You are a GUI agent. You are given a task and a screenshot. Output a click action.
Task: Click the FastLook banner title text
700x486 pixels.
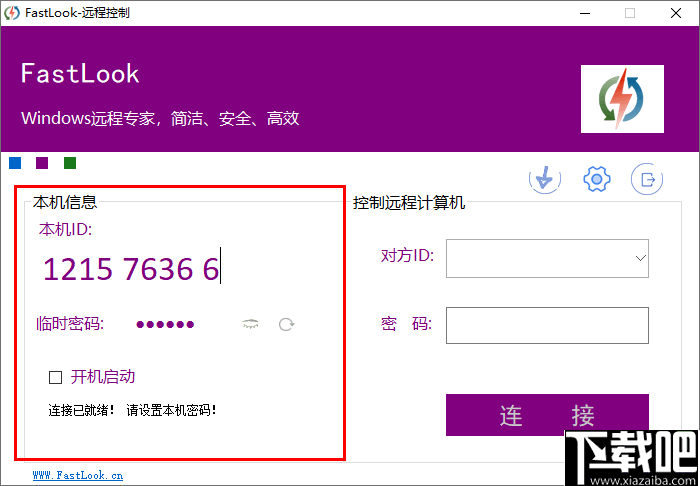click(x=80, y=74)
